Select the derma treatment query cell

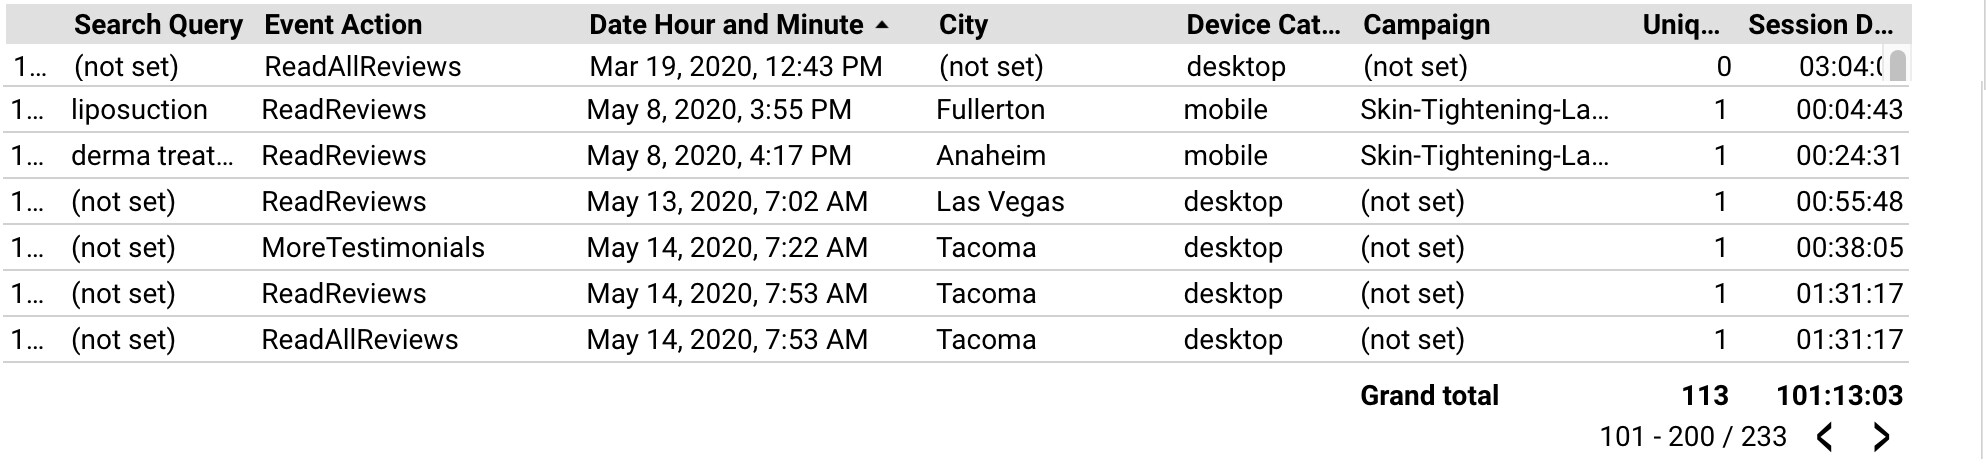(x=152, y=156)
